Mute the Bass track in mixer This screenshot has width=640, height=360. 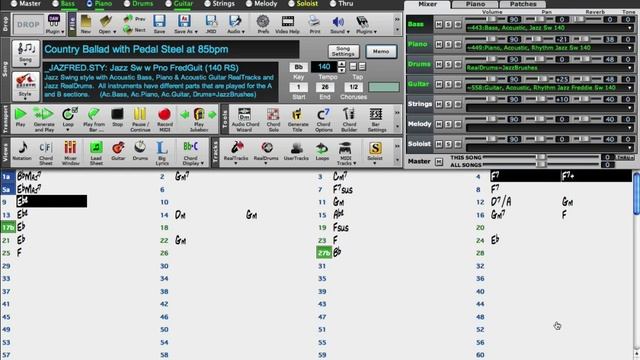click(x=439, y=24)
